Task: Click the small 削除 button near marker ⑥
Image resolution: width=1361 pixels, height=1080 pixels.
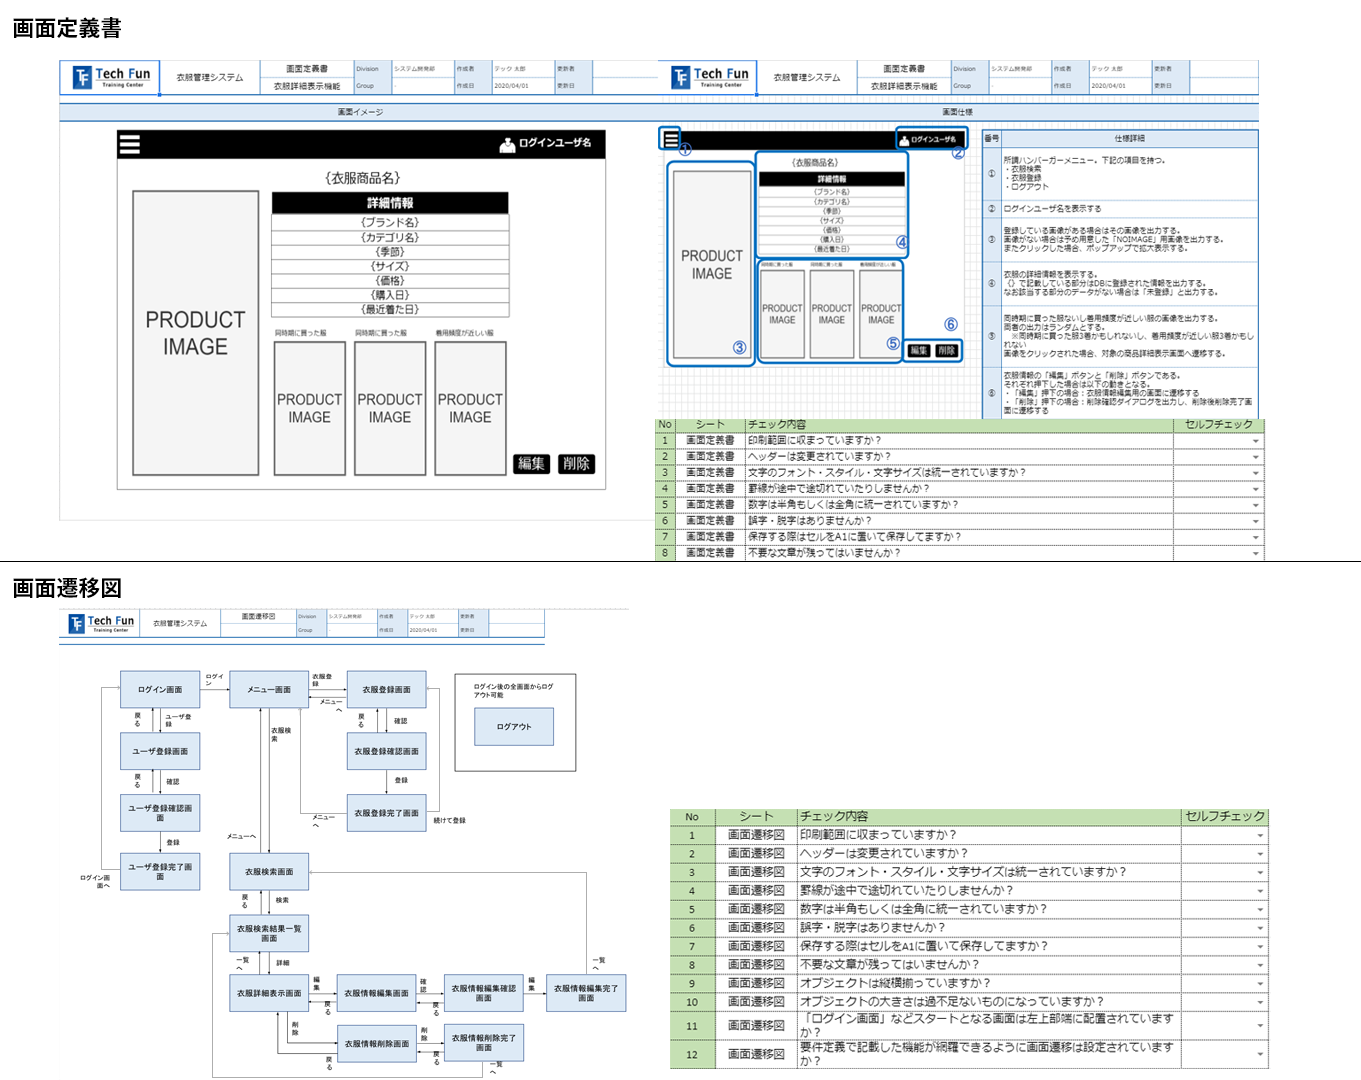Action: (x=946, y=350)
